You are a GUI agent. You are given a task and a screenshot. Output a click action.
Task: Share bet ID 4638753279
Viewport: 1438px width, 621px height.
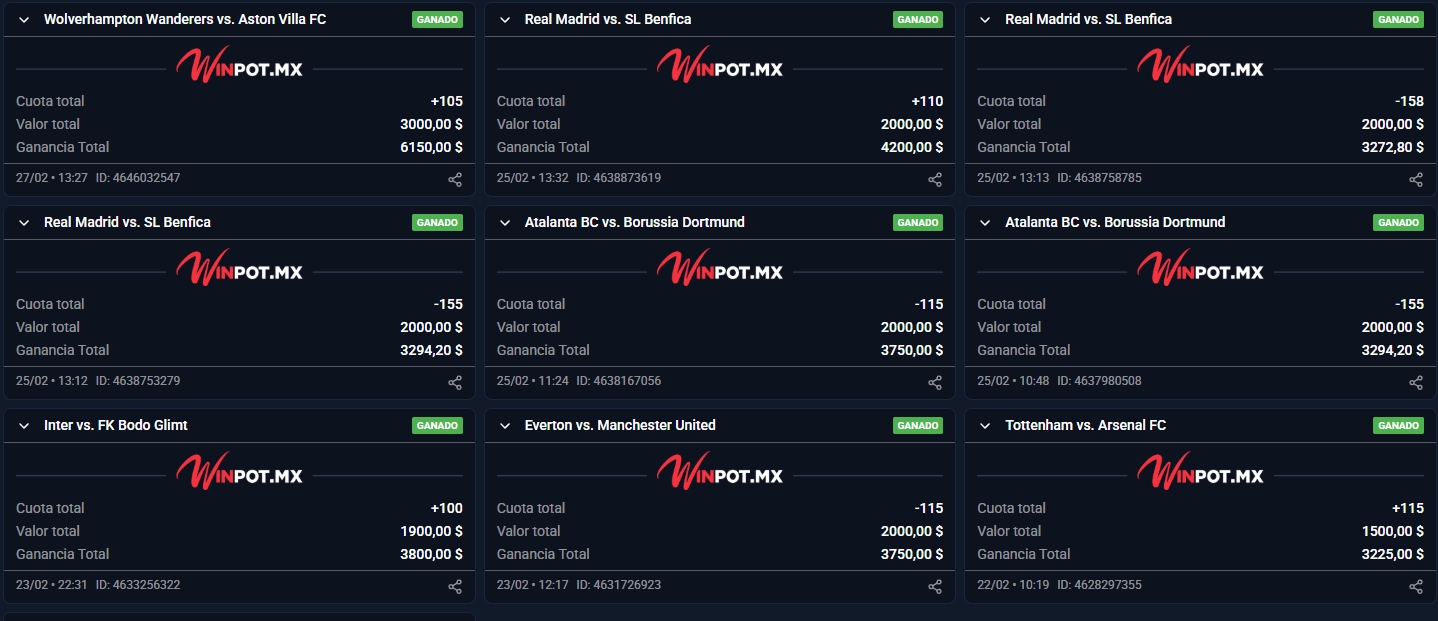[455, 383]
